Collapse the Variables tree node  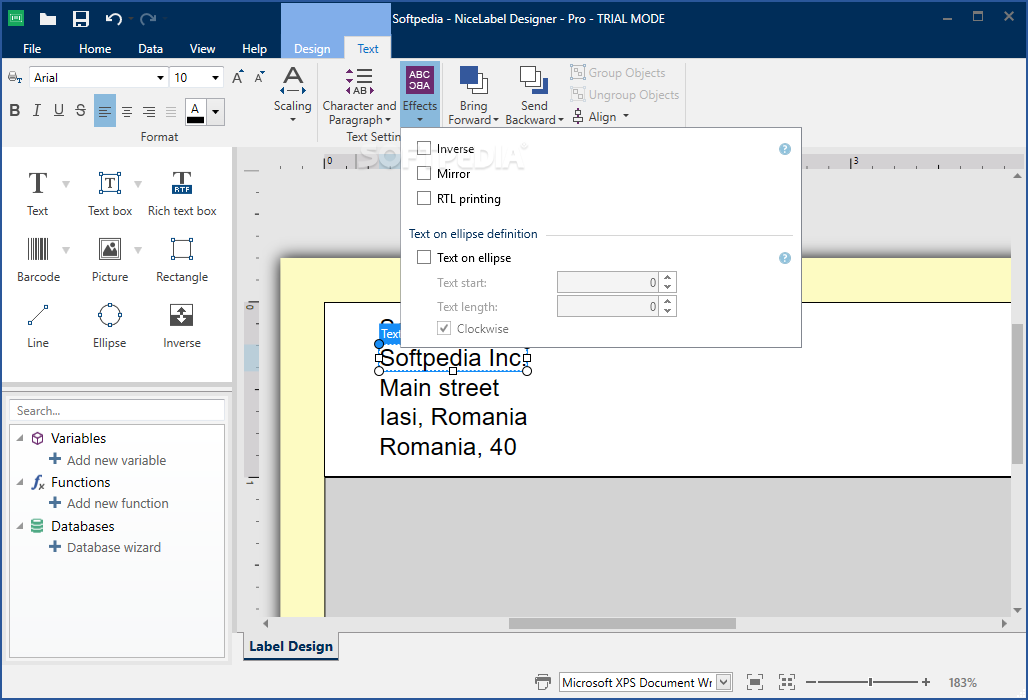(x=20, y=438)
